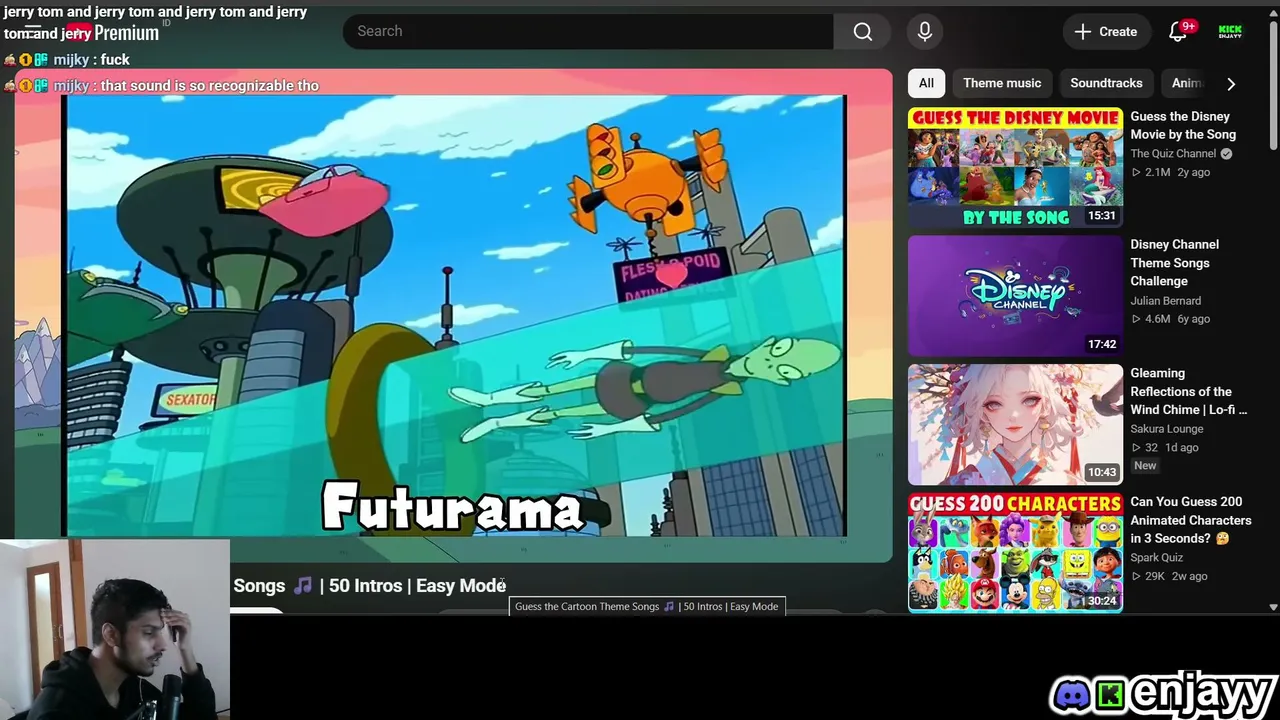Start voice search with the microphone icon

[x=925, y=31]
